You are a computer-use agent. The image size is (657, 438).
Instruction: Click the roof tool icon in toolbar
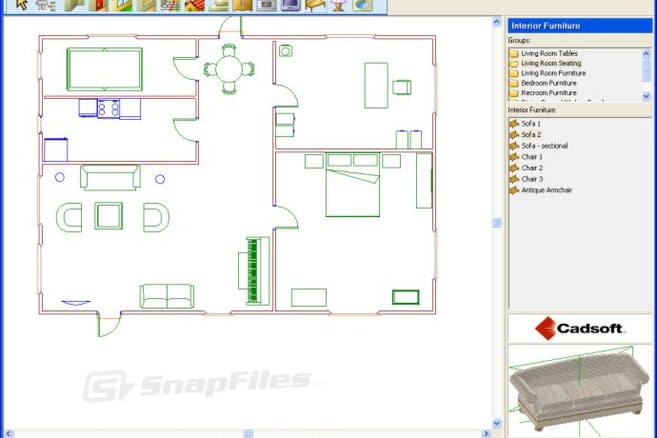194,5
